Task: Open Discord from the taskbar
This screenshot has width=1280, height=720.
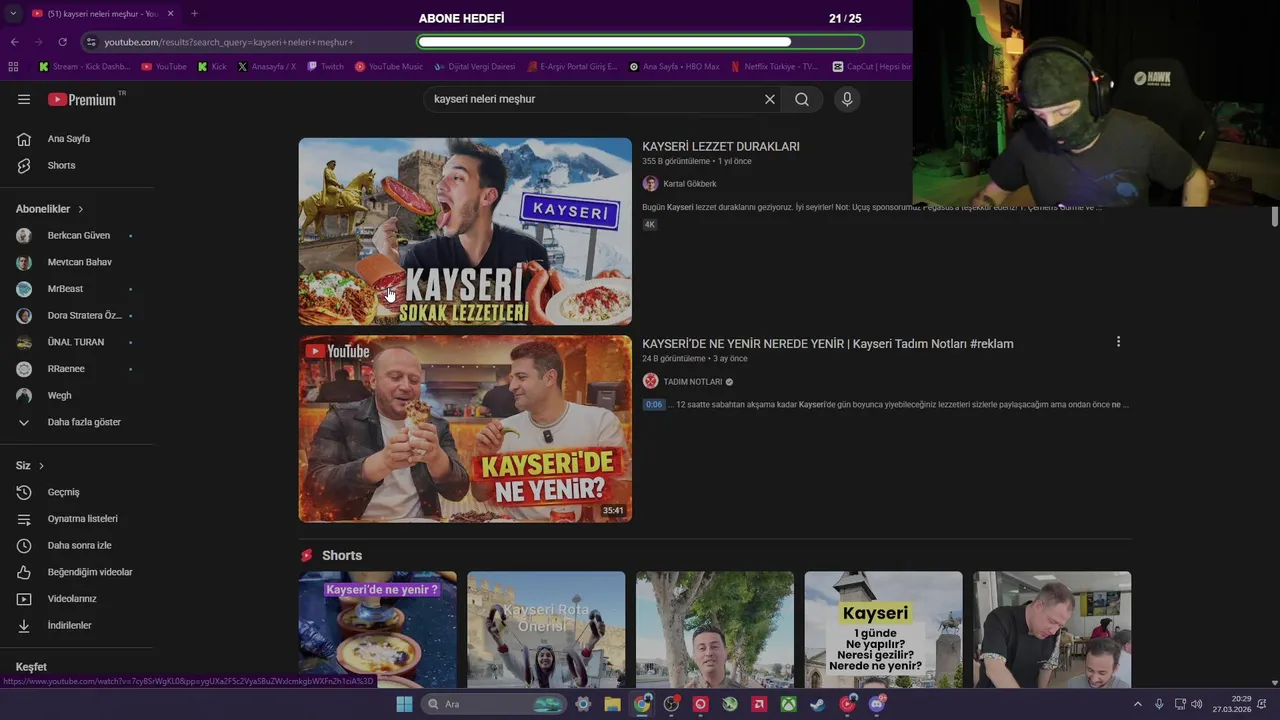Action: click(877, 704)
